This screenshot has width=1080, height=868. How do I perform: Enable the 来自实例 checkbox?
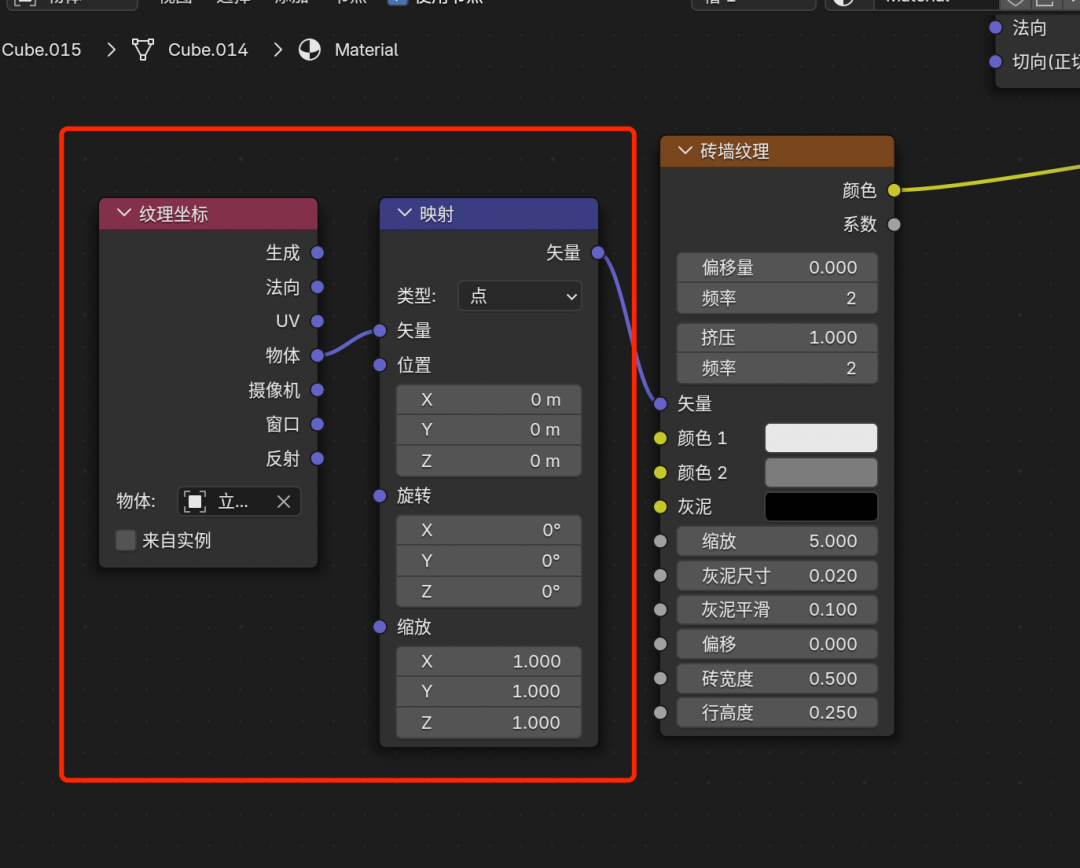click(126, 541)
